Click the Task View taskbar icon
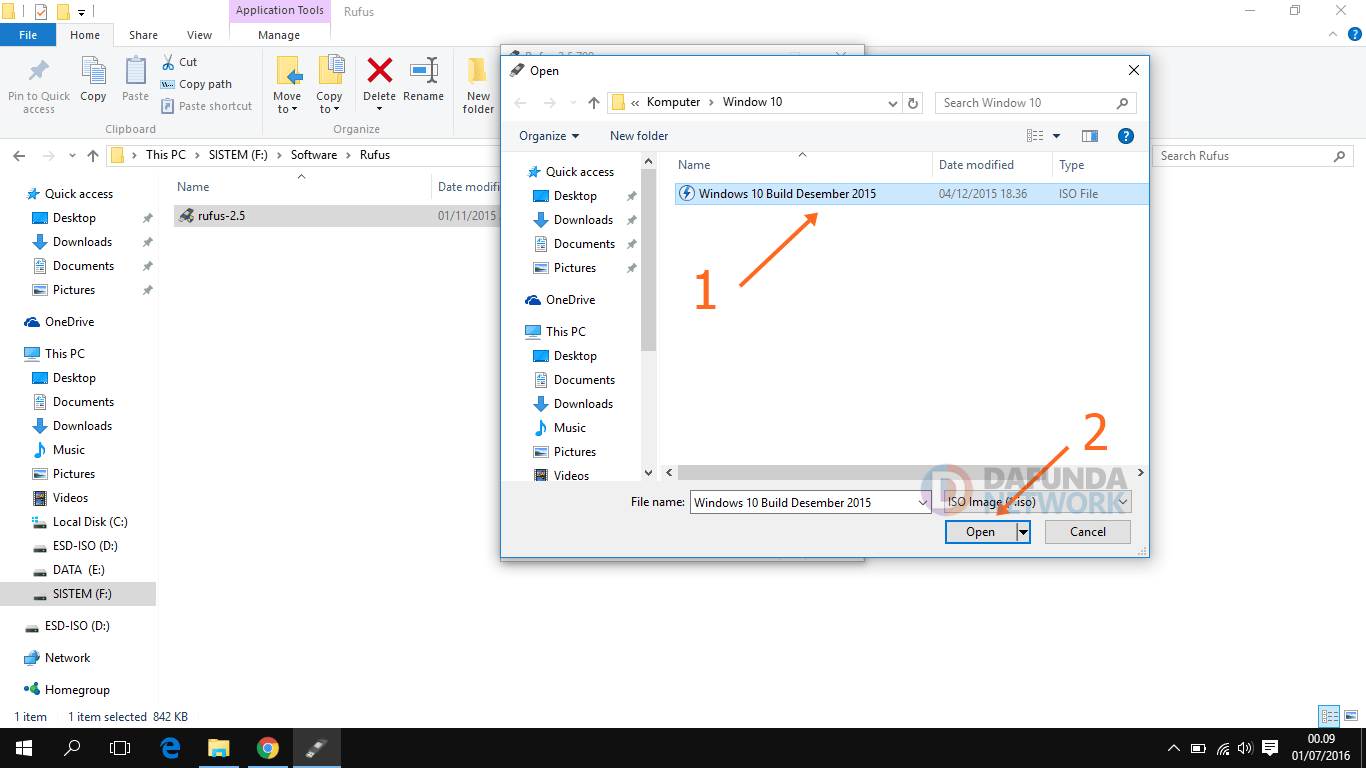Image resolution: width=1366 pixels, height=768 pixels. click(120, 748)
